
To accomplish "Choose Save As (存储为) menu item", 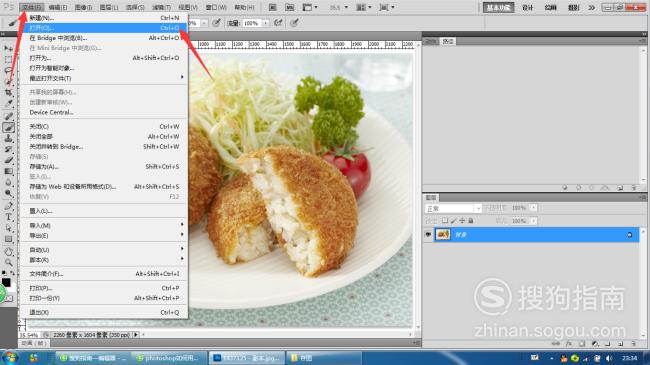I will click(104, 166).
